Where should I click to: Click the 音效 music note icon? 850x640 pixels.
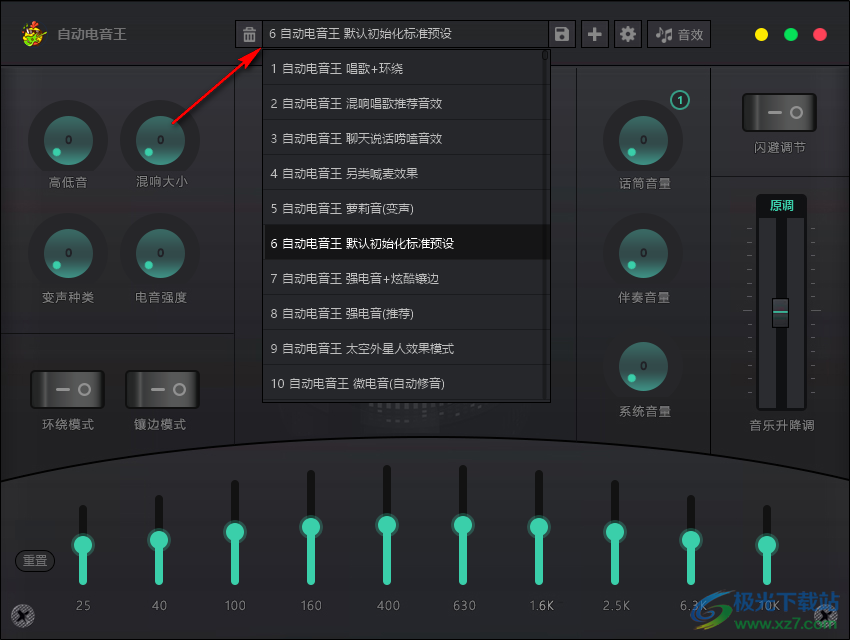pos(678,33)
